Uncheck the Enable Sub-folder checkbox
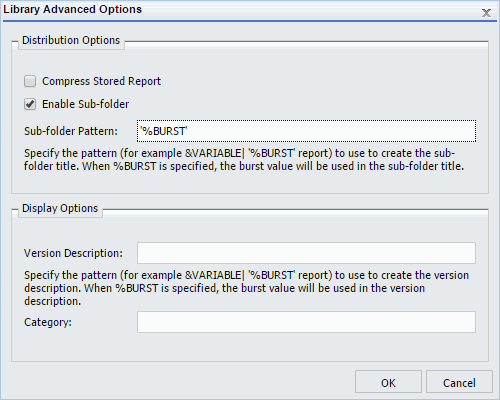 tap(30, 104)
